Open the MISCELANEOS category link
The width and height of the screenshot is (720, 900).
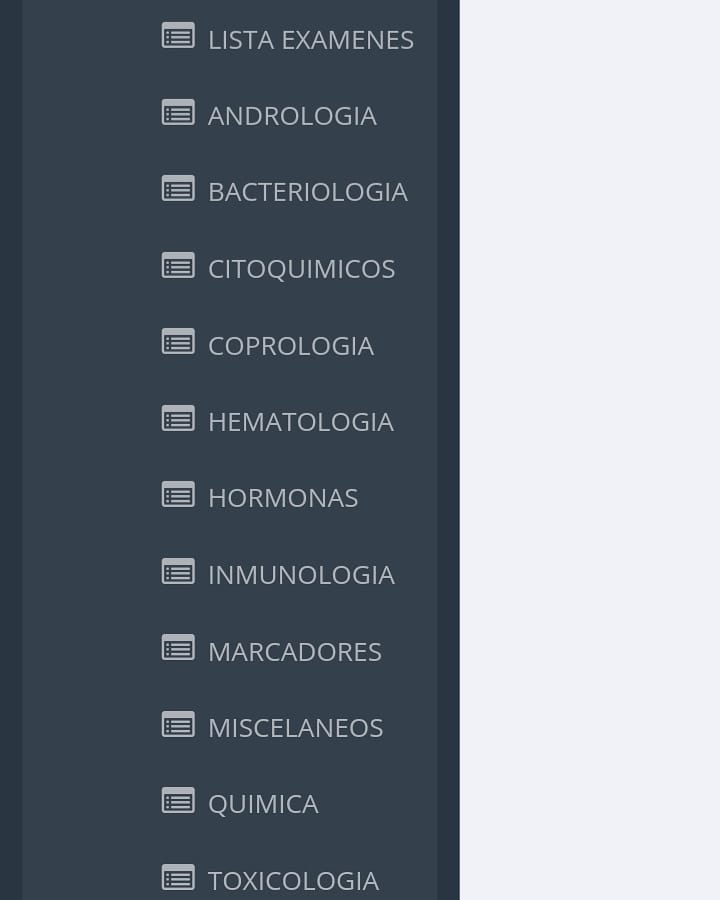click(x=295, y=728)
